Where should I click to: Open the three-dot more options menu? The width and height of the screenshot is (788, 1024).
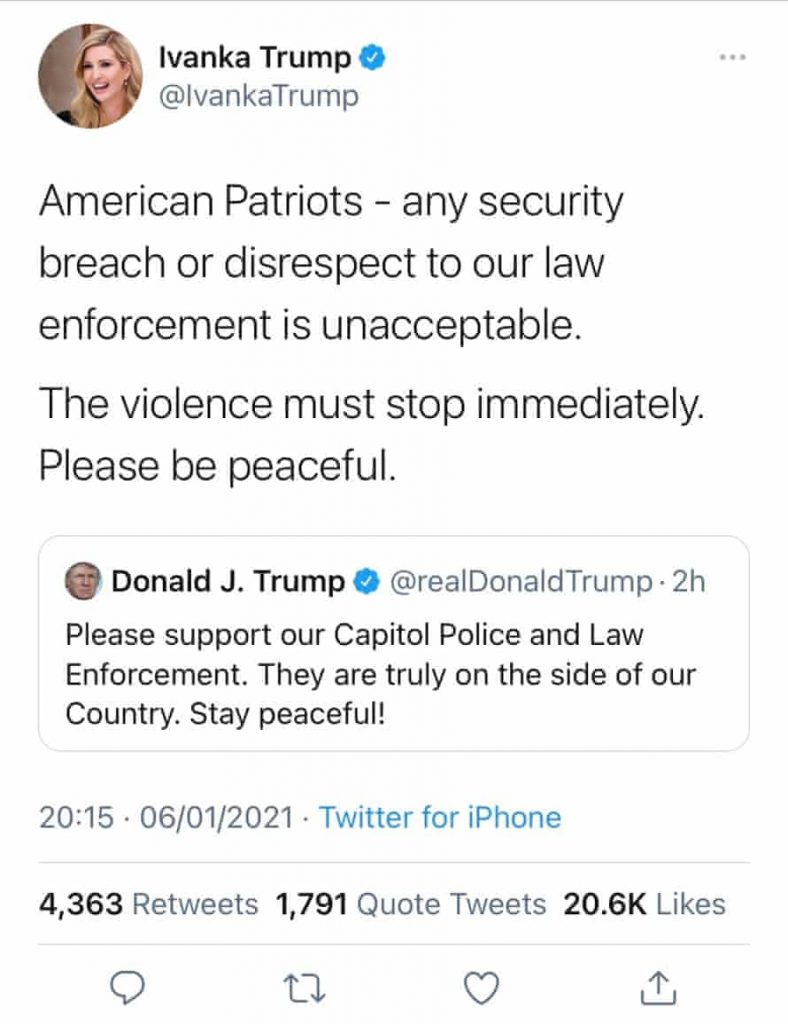point(733,57)
